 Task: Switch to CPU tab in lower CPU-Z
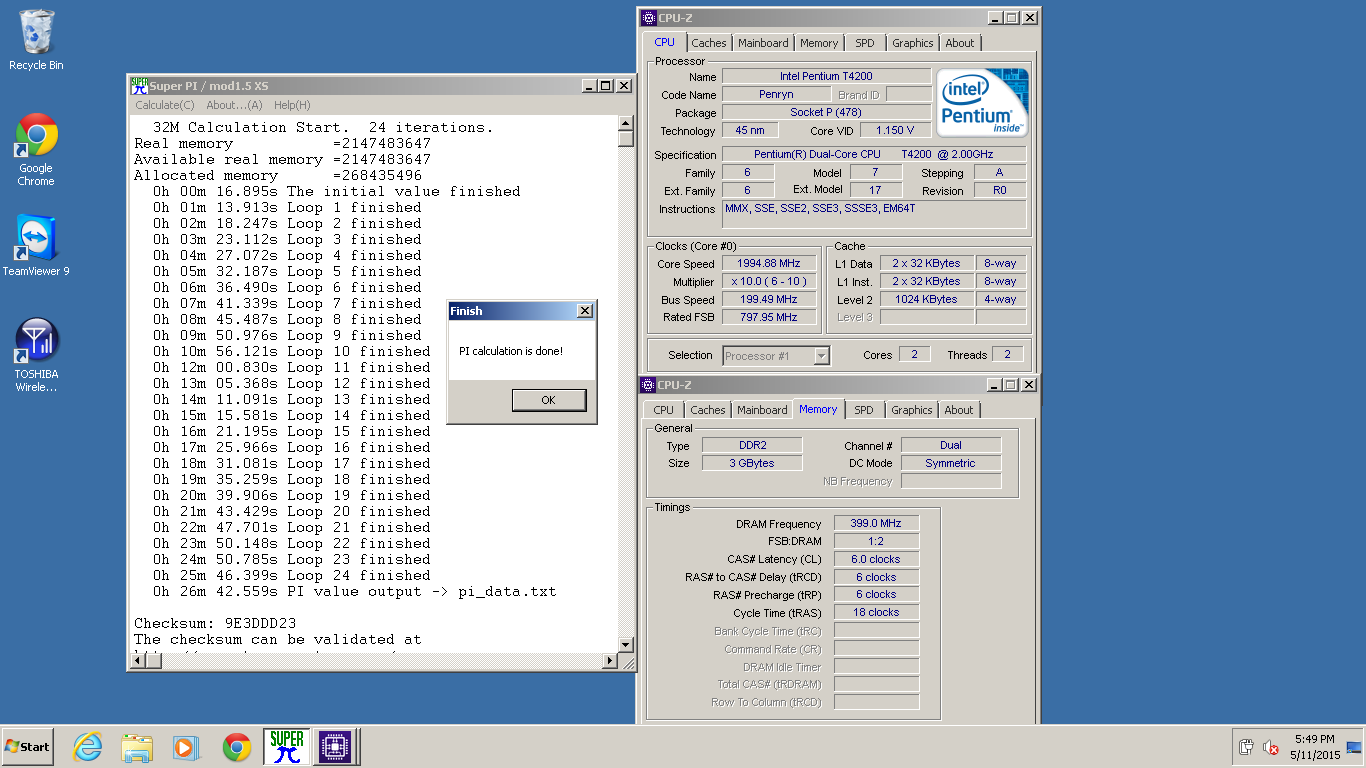tap(664, 410)
